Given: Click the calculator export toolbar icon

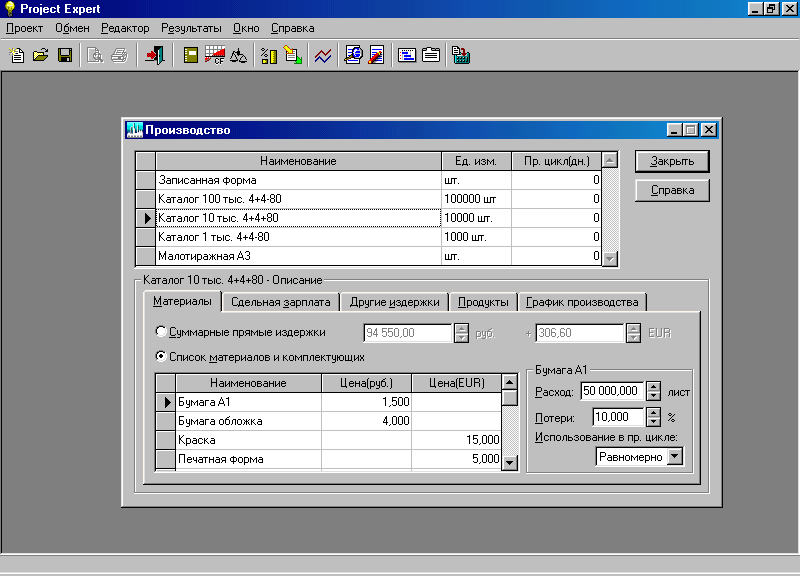Looking at the screenshot, I should (x=461, y=55).
